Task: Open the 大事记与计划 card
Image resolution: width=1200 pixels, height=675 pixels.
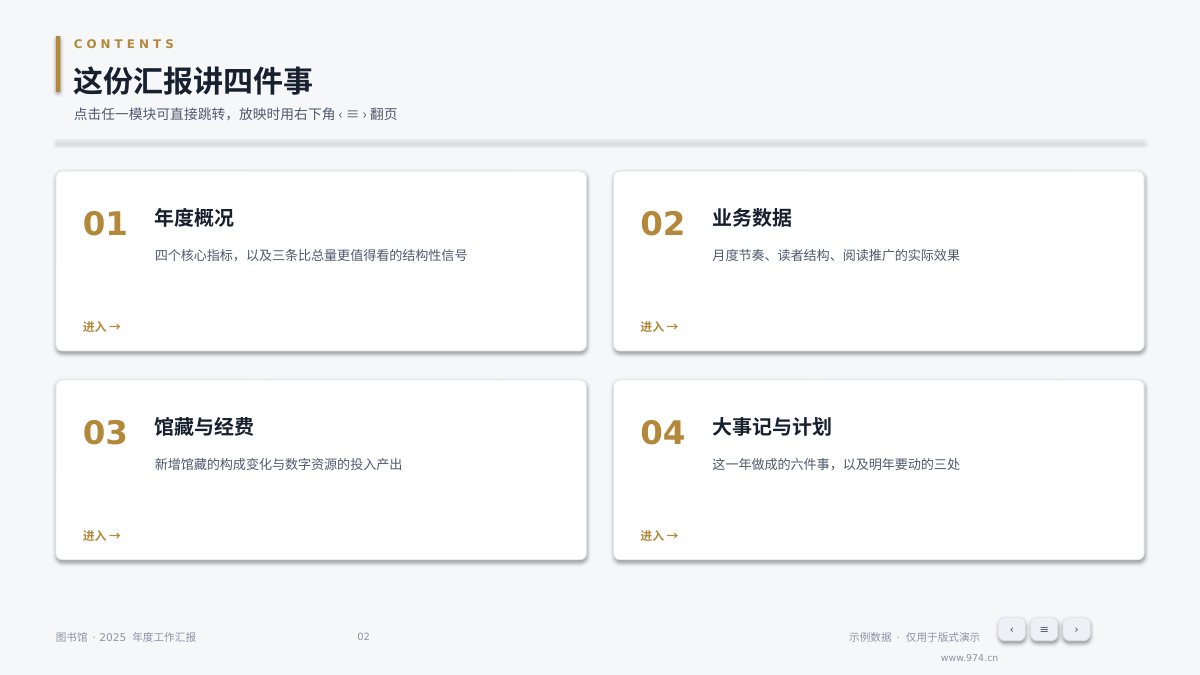Action: [x=879, y=470]
